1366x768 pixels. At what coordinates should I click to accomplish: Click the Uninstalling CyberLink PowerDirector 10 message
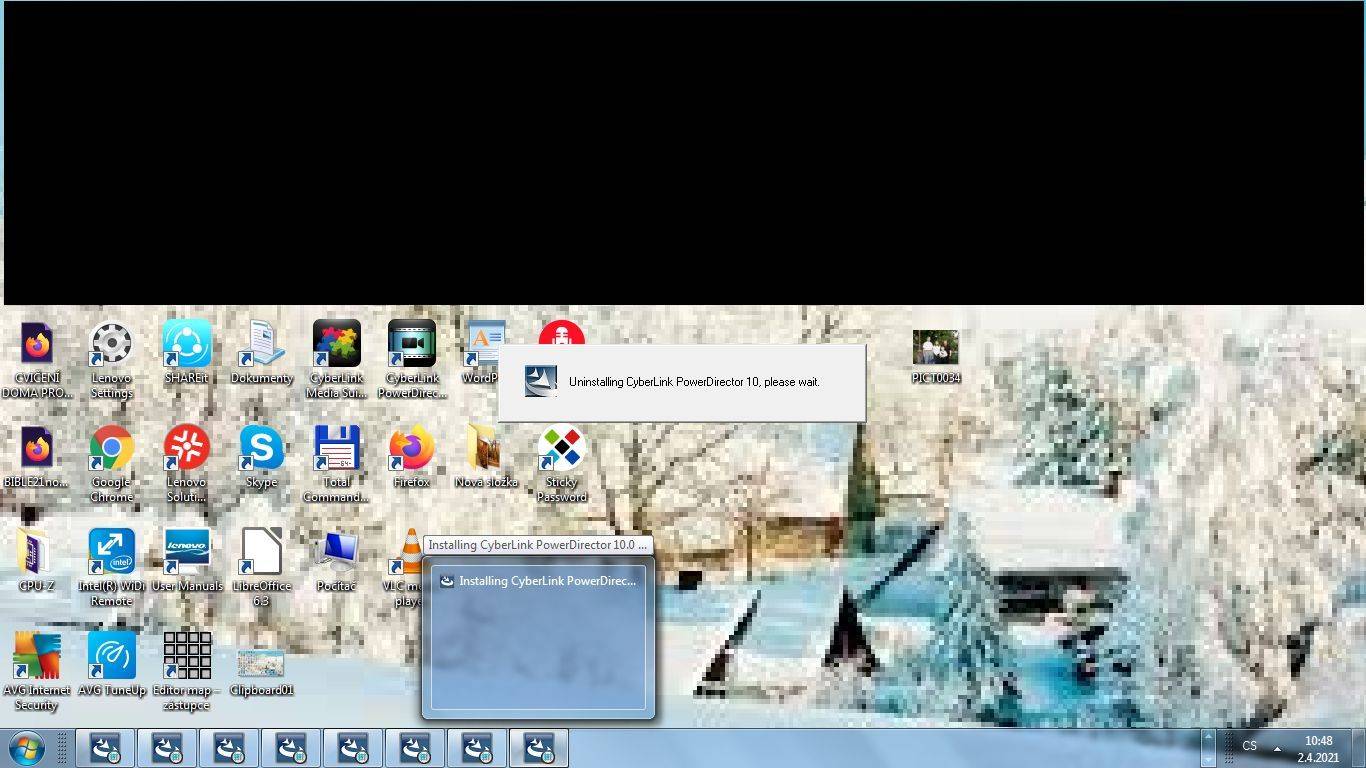click(x=694, y=382)
